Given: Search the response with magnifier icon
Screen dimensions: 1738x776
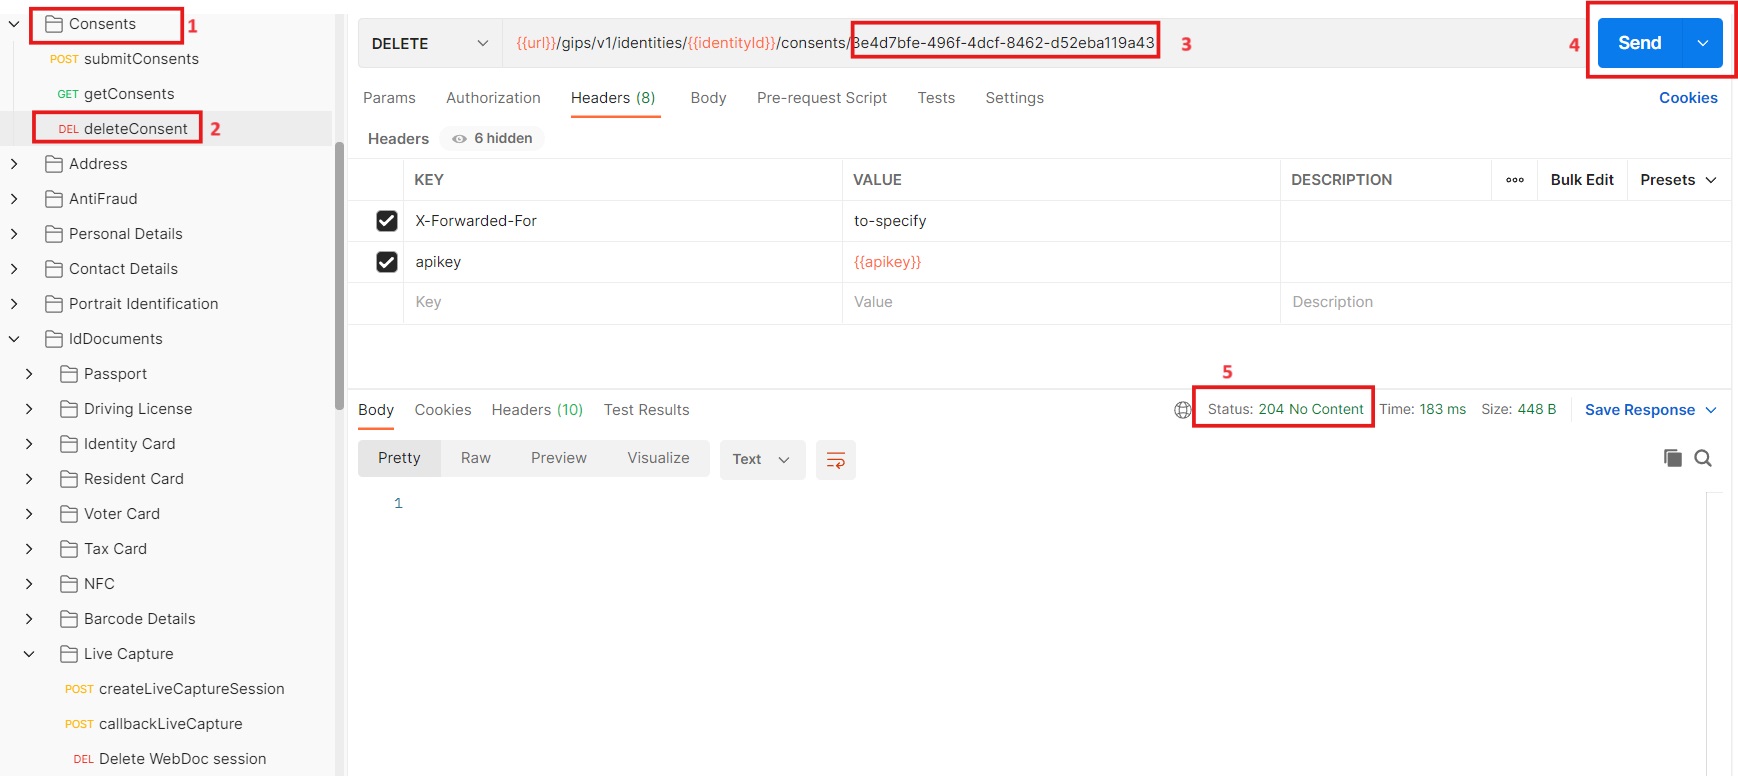Looking at the screenshot, I should click(1703, 458).
